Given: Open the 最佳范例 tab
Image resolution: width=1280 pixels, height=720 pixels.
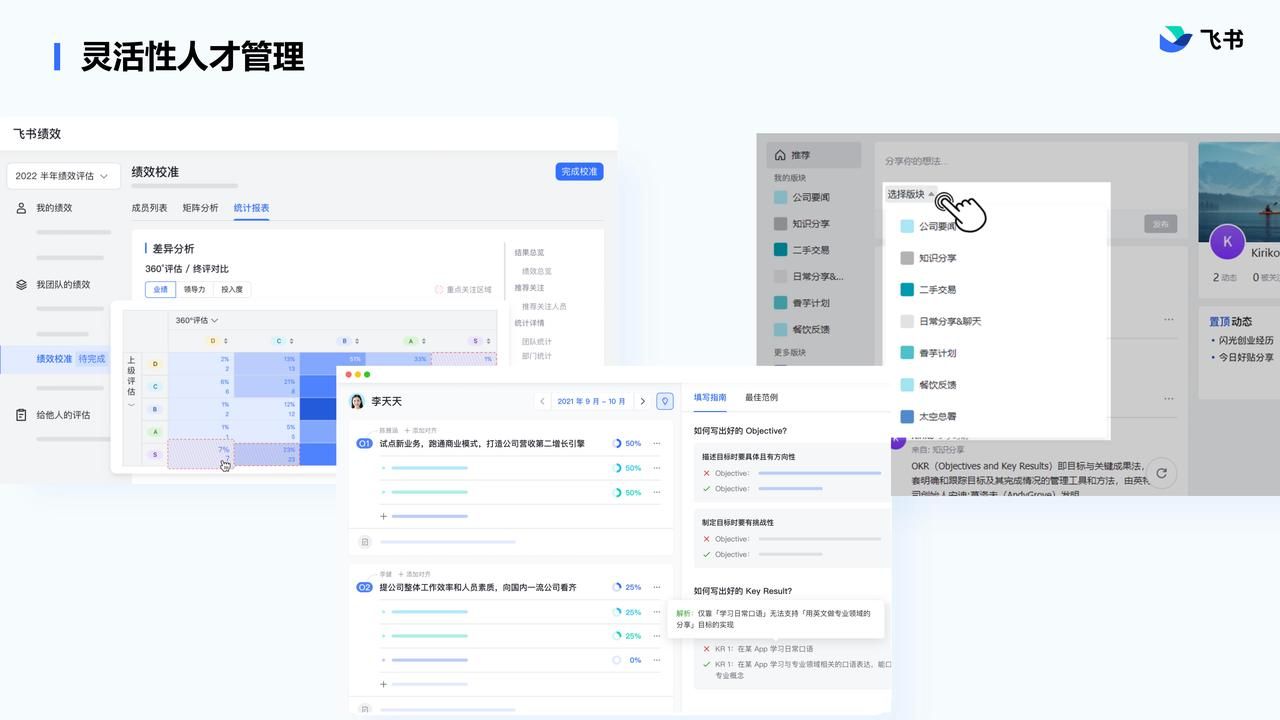Looking at the screenshot, I should (x=761, y=397).
